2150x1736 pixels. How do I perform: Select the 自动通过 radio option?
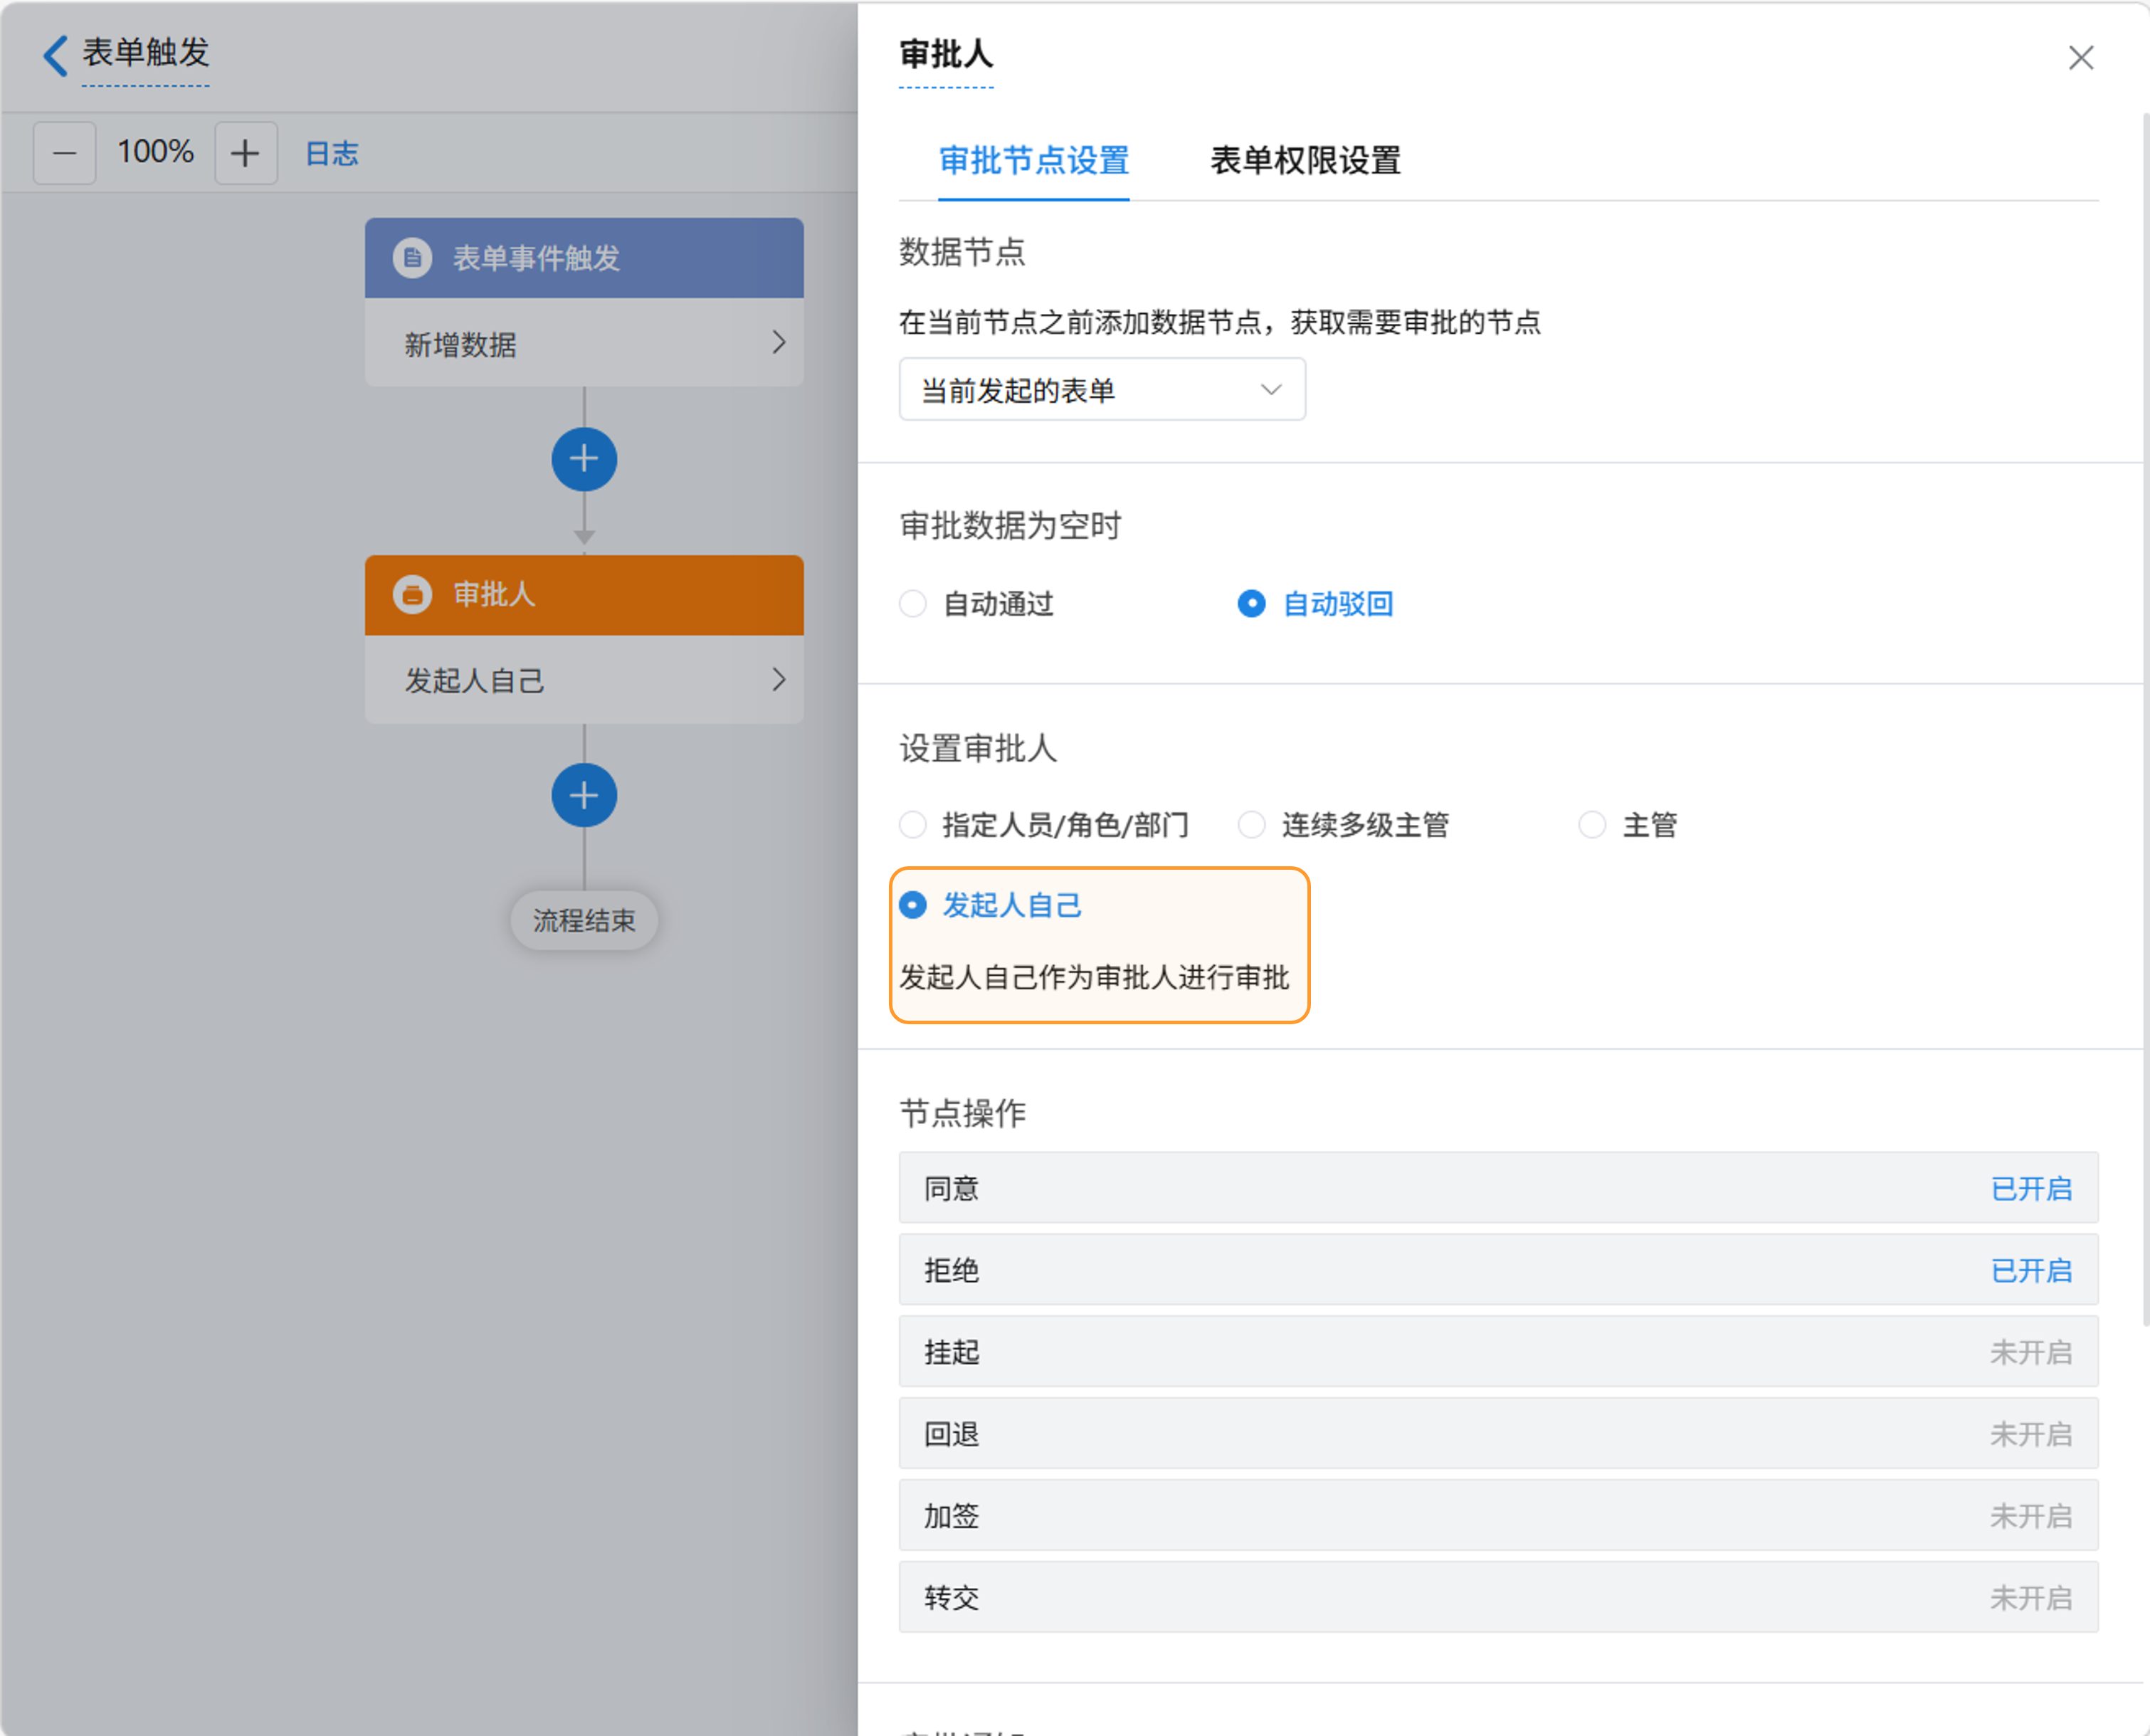pos(913,604)
